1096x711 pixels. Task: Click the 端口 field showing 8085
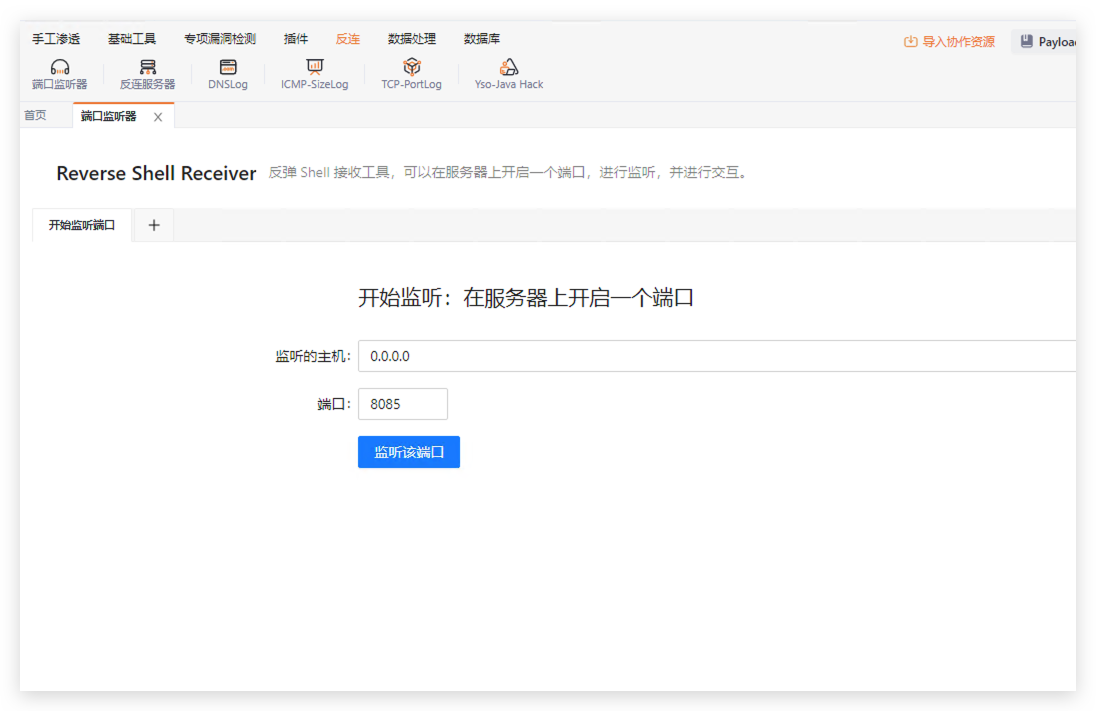402,404
